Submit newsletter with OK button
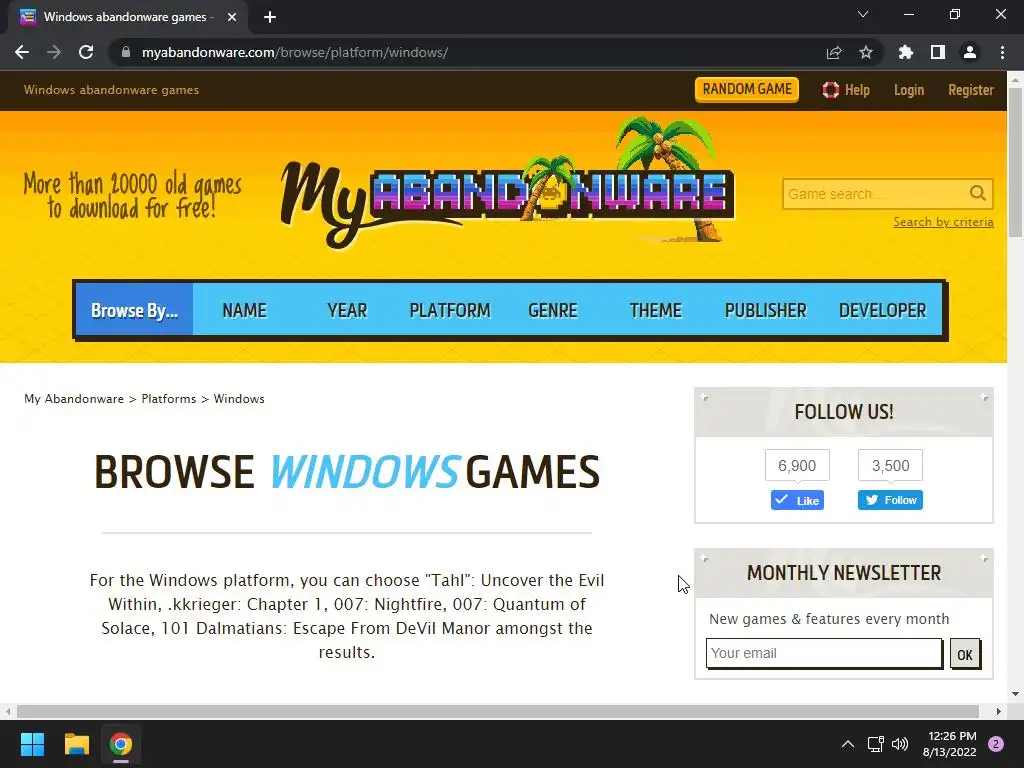 tap(965, 654)
